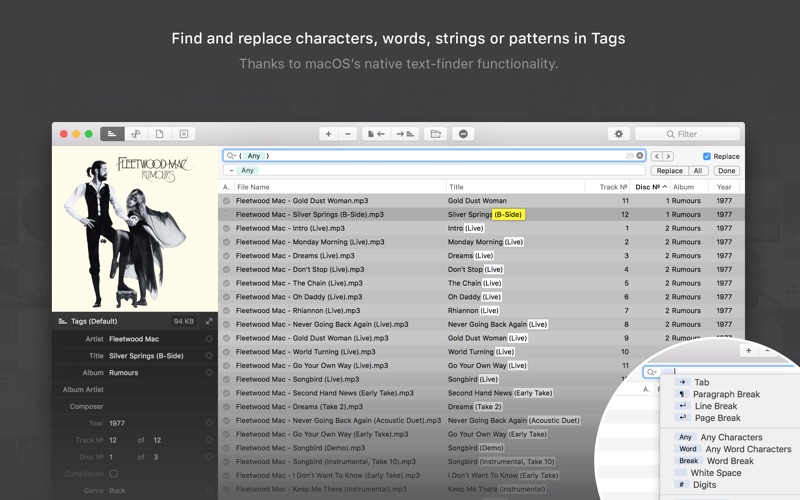800x500 pixels.
Task: Clear the Artist field with its X icon
Action: (x=209, y=339)
